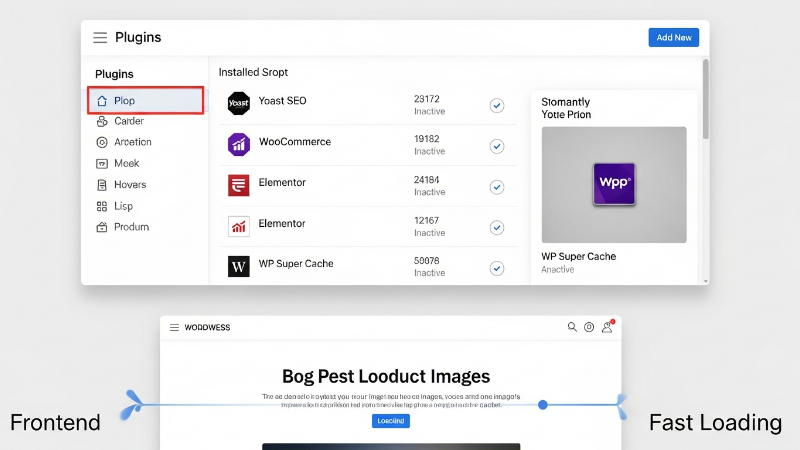Go to Hovars in the sidebar

pyautogui.click(x=130, y=185)
